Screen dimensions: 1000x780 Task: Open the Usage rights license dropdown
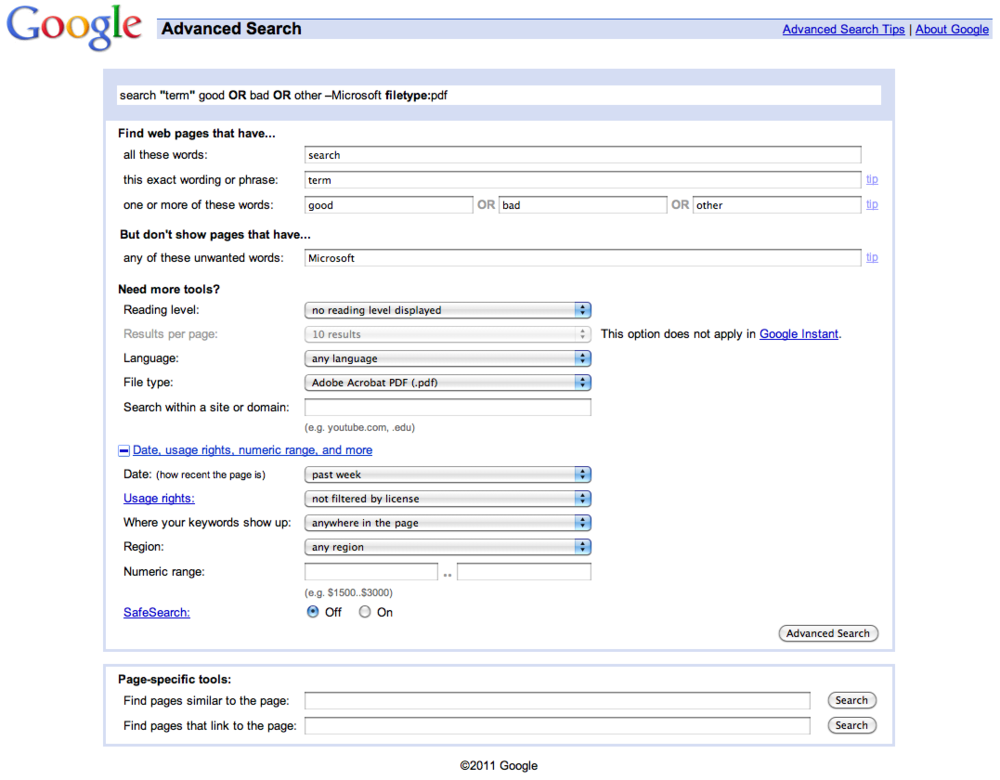tap(447, 498)
